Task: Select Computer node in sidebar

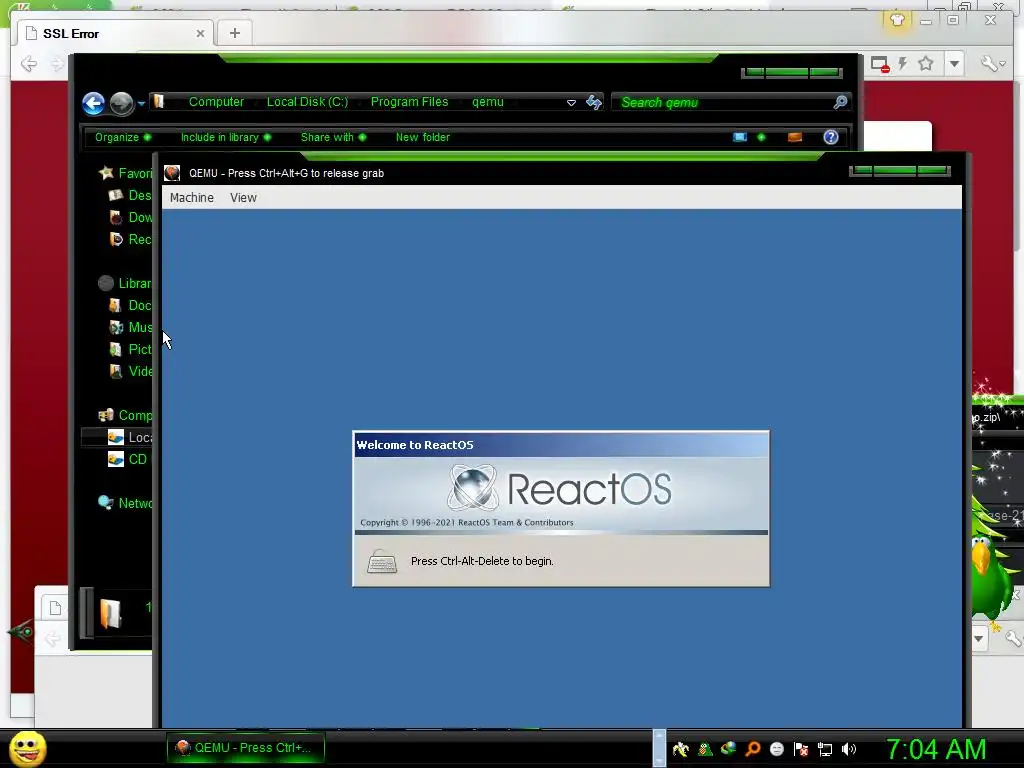Action: tap(124, 415)
